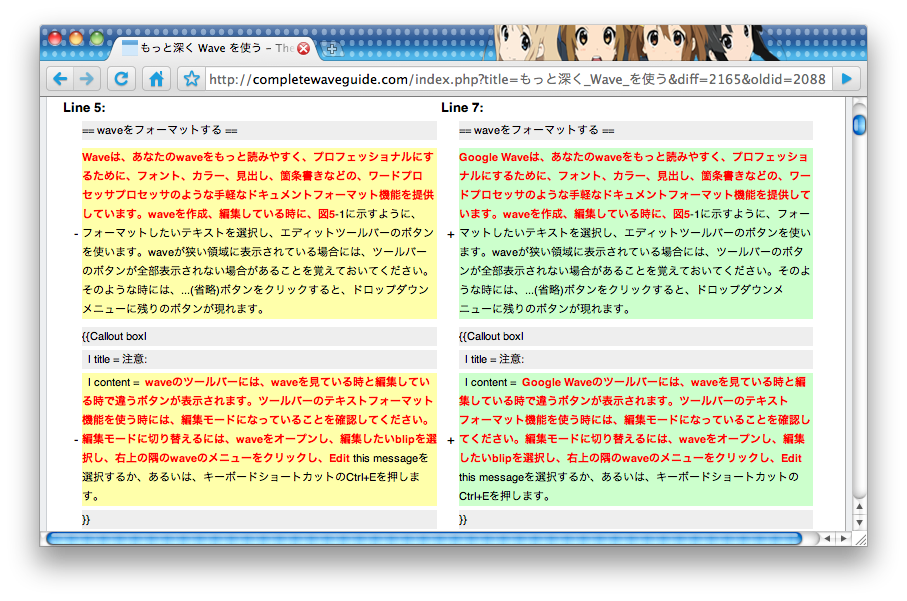Close the browser window with the red button
This screenshot has width=907, height=601.
[55, 39]
